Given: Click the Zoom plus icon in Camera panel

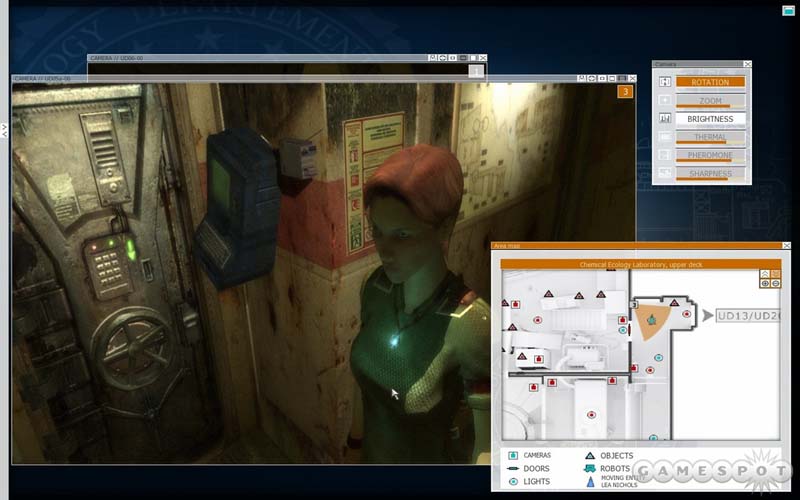Looking at the screenshot, I should 664,100.
